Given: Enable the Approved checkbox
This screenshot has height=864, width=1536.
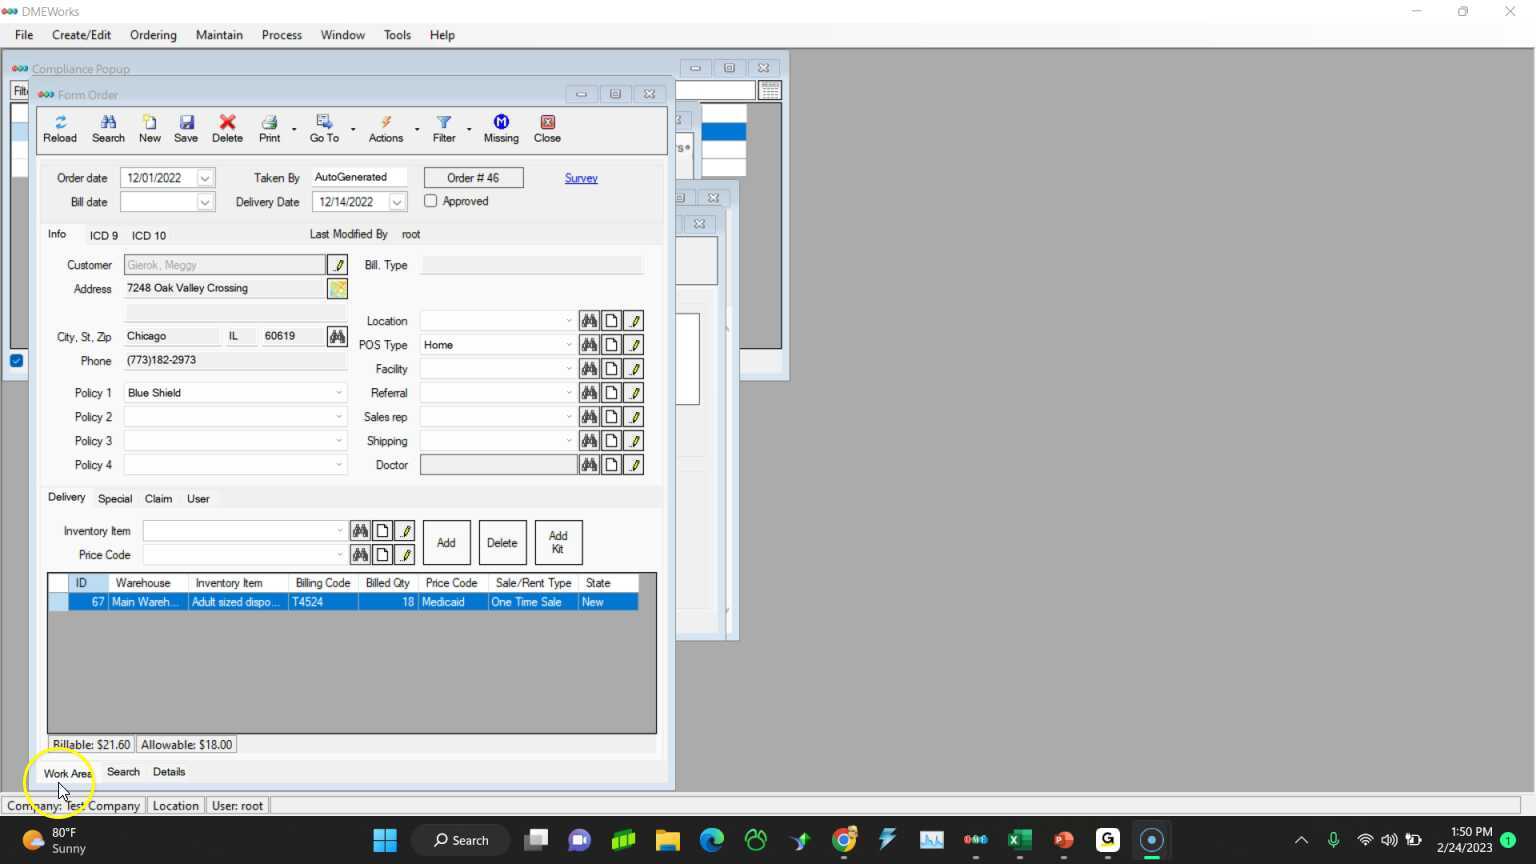Looking at the screenshot, I should click(x=431, y=201).
